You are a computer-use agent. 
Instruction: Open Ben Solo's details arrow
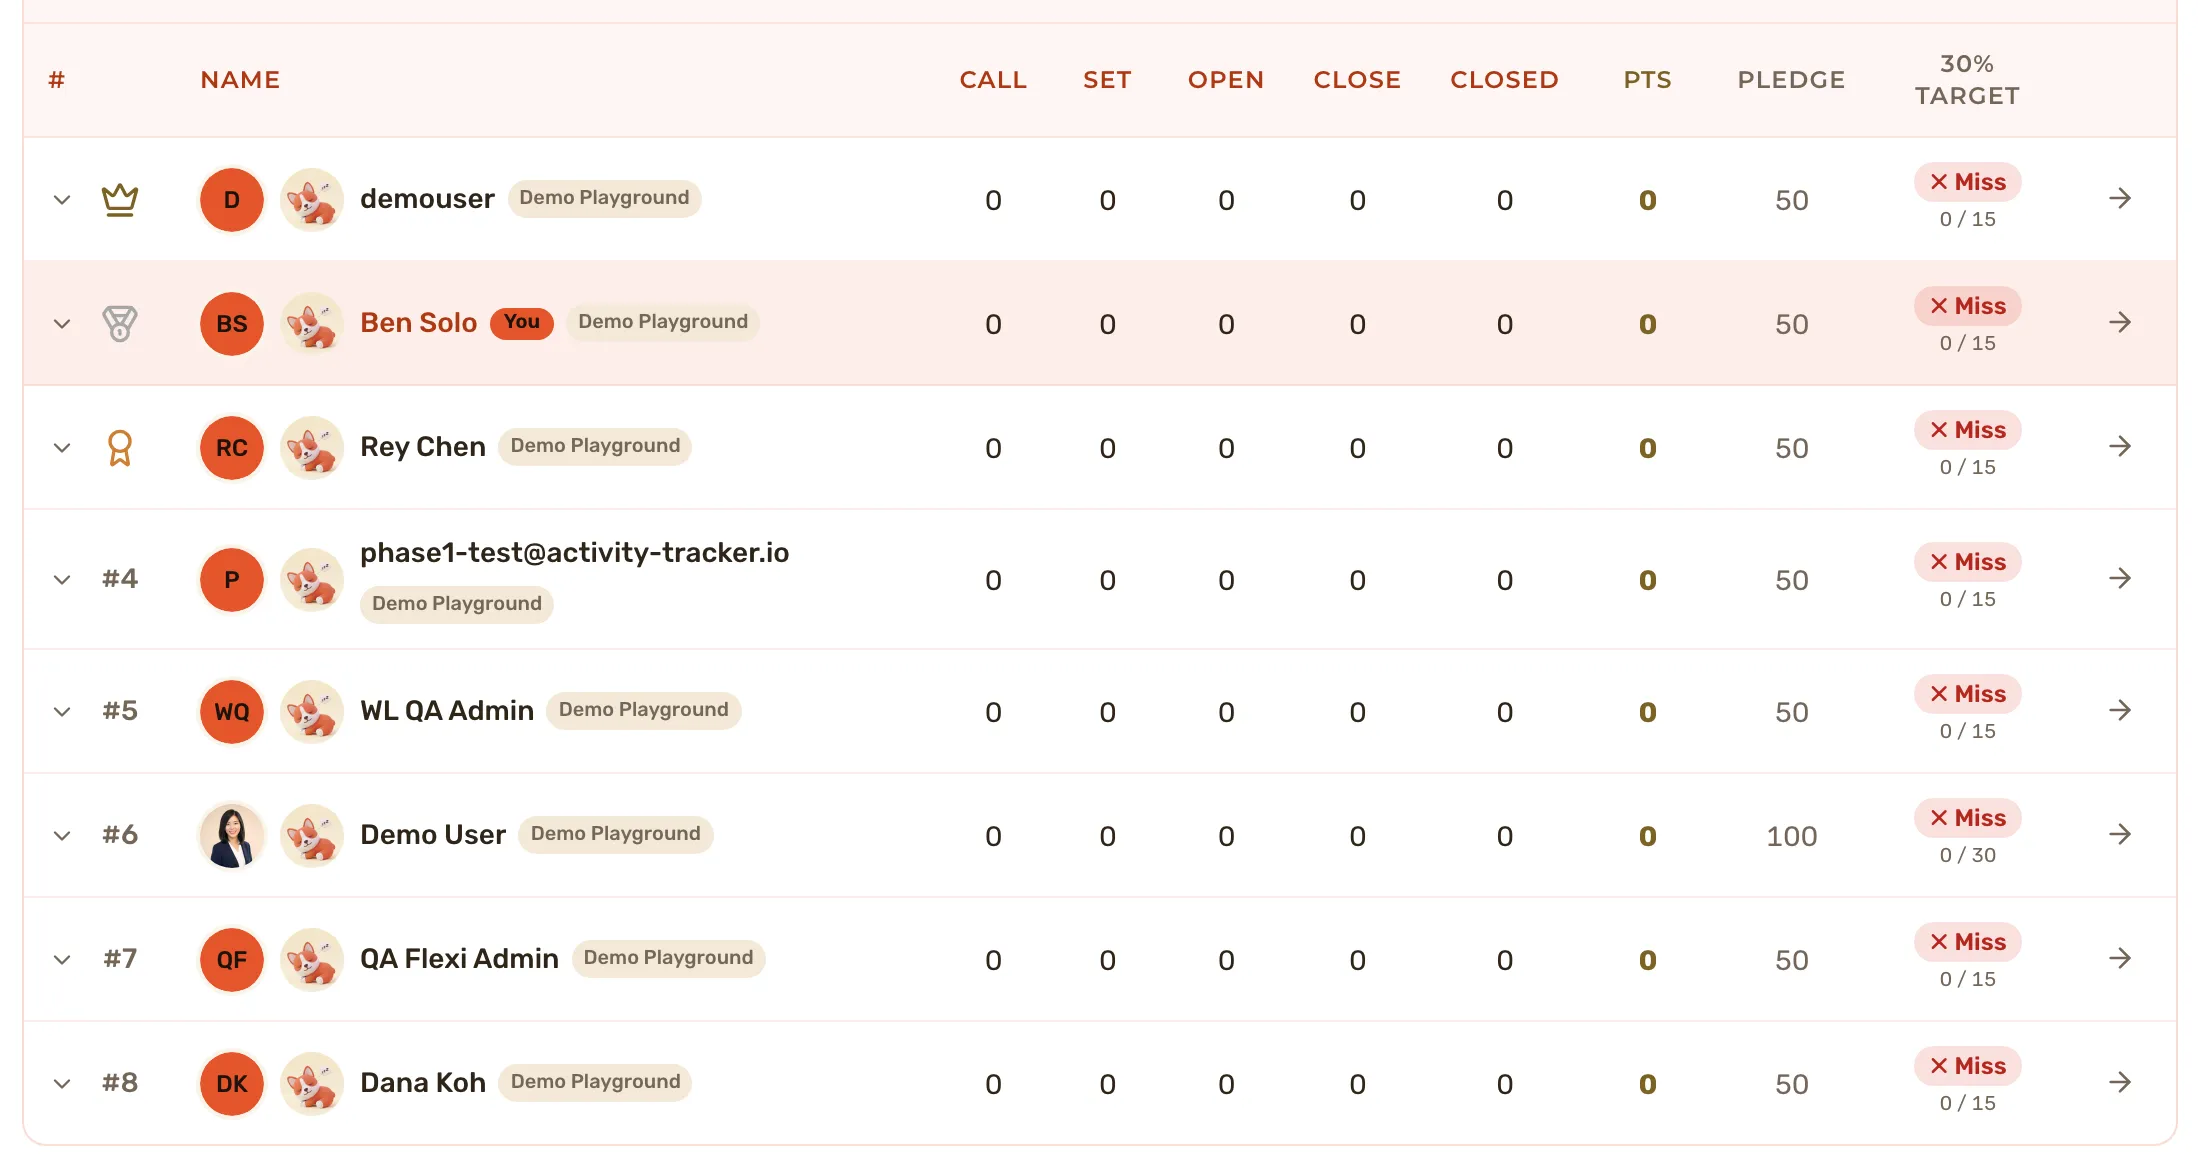point(2120,322)
